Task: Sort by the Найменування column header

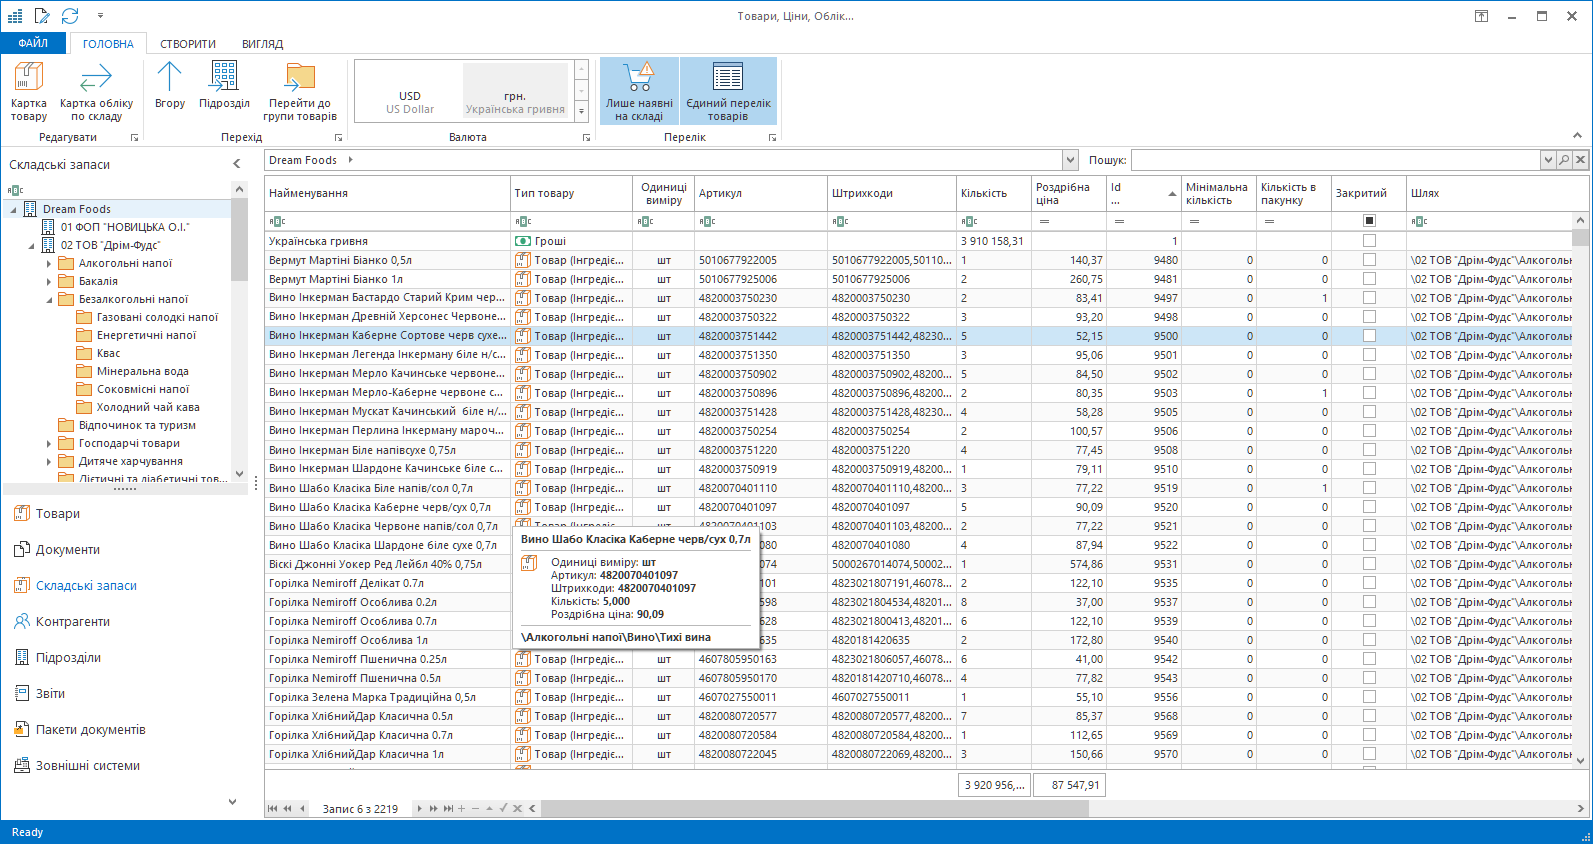Action: click(387, 193)
